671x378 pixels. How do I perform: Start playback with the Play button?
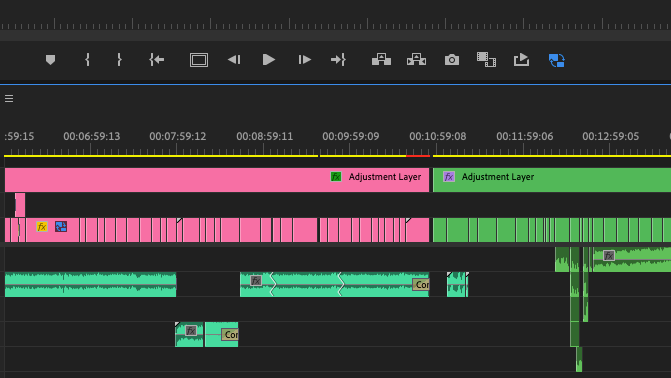click(x=268, y=60)
